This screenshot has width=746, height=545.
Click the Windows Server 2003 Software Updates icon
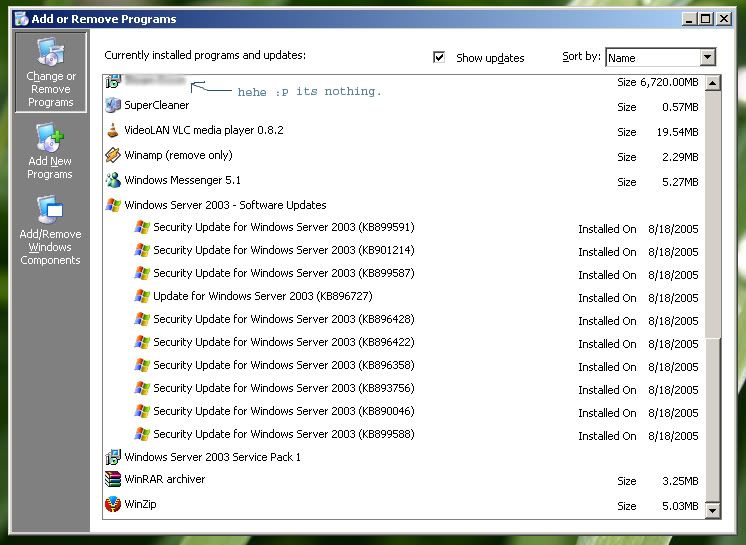point(113,205)
